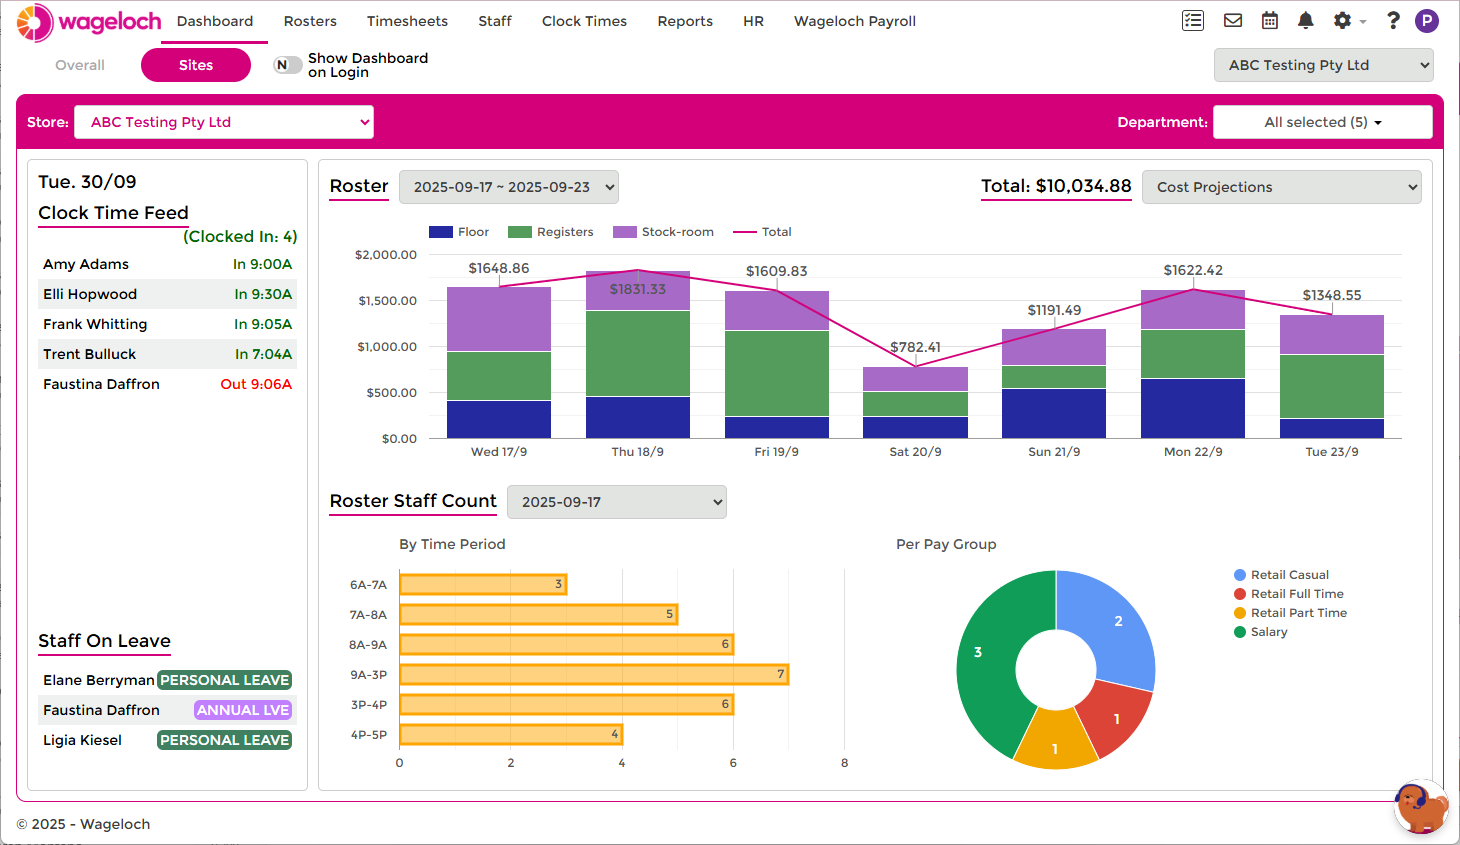
Task: Open the tasks checklist icon
Action: pos(1192,20)
